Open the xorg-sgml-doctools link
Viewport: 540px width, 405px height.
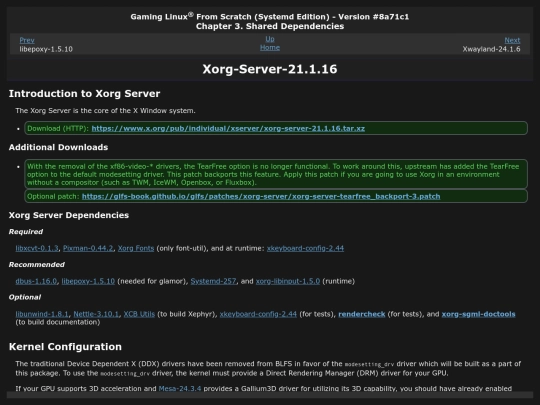(478, 314)
